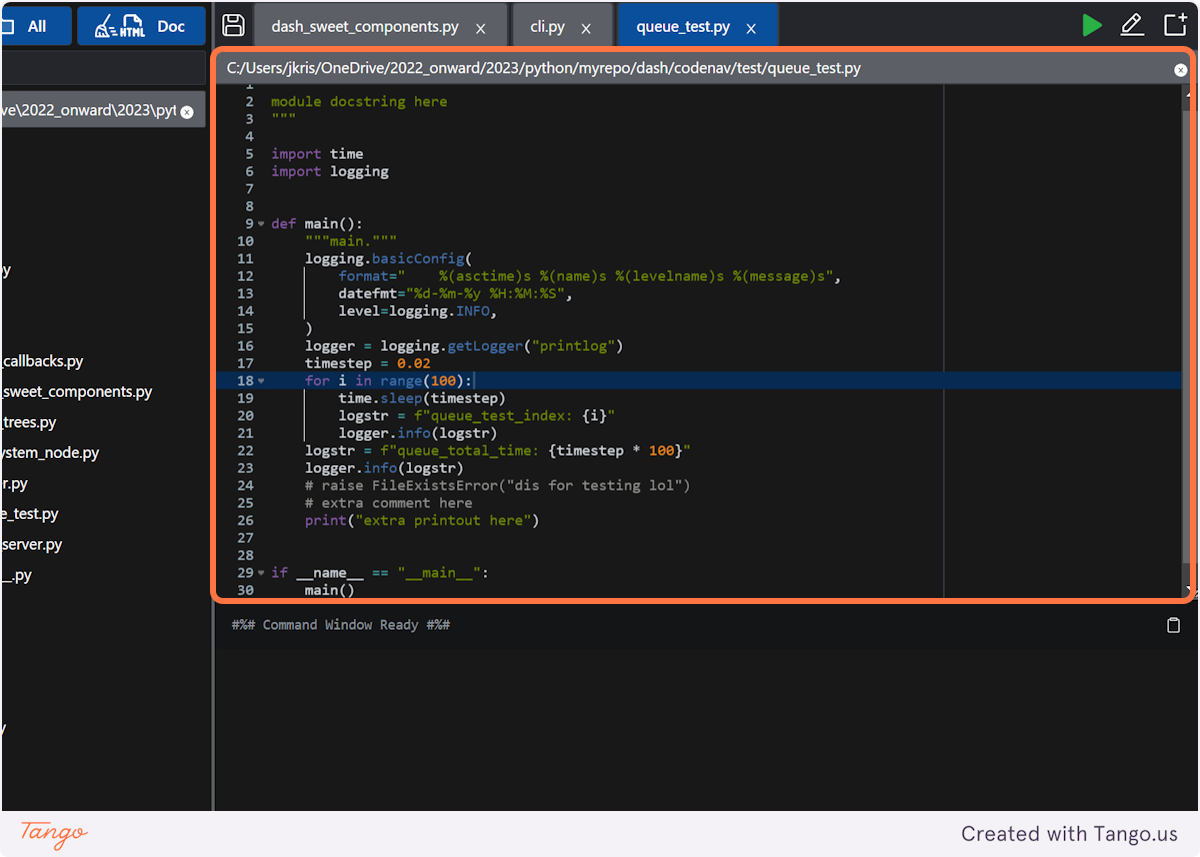Click the 'Command Window Ready' text
1200x857 pixels.
(340, 625)
